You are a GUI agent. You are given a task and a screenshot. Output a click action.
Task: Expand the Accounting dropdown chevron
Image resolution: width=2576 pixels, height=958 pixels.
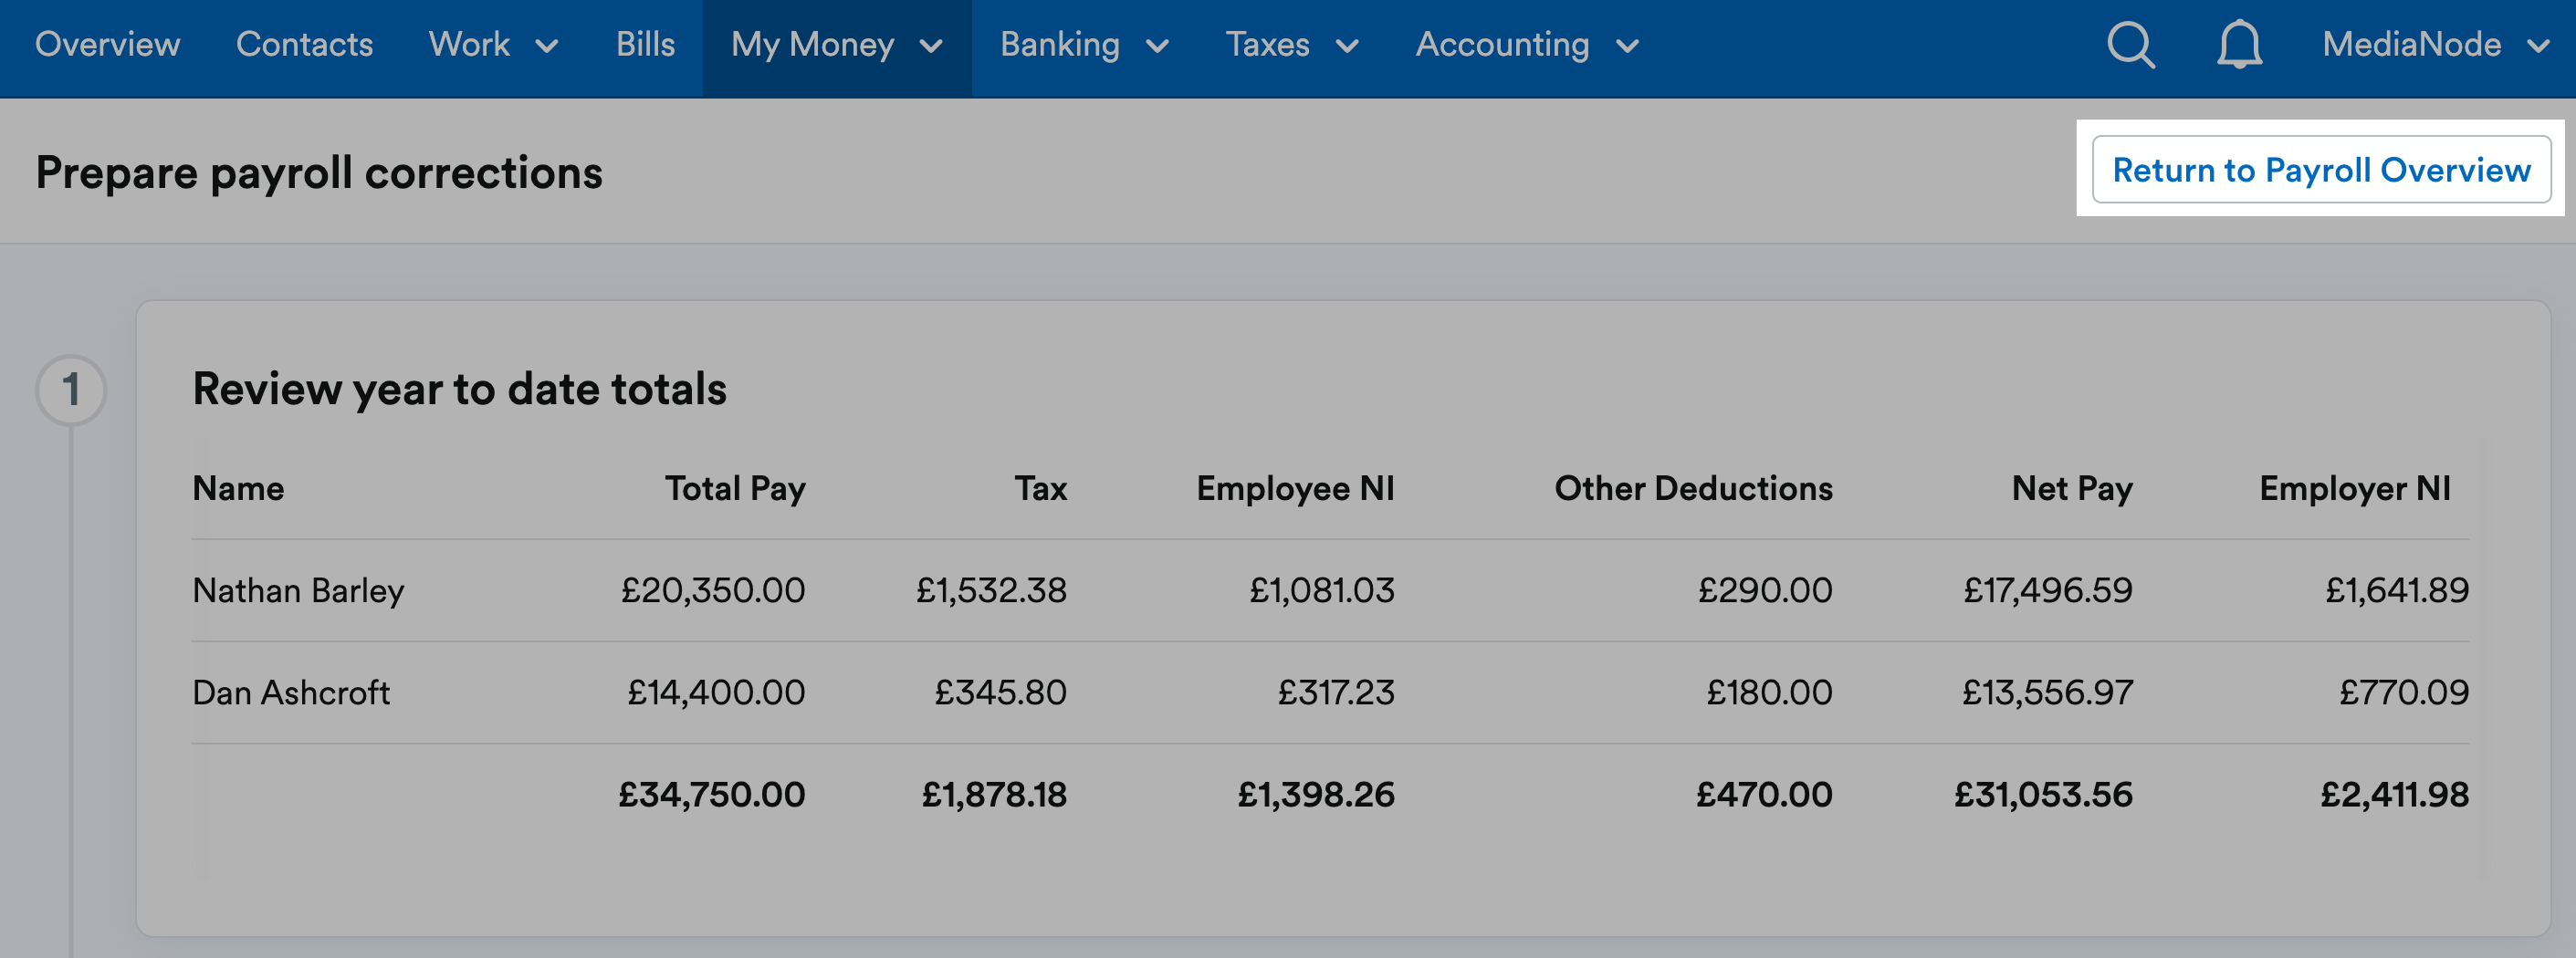pyautogui.click(x=1627, y=46)
